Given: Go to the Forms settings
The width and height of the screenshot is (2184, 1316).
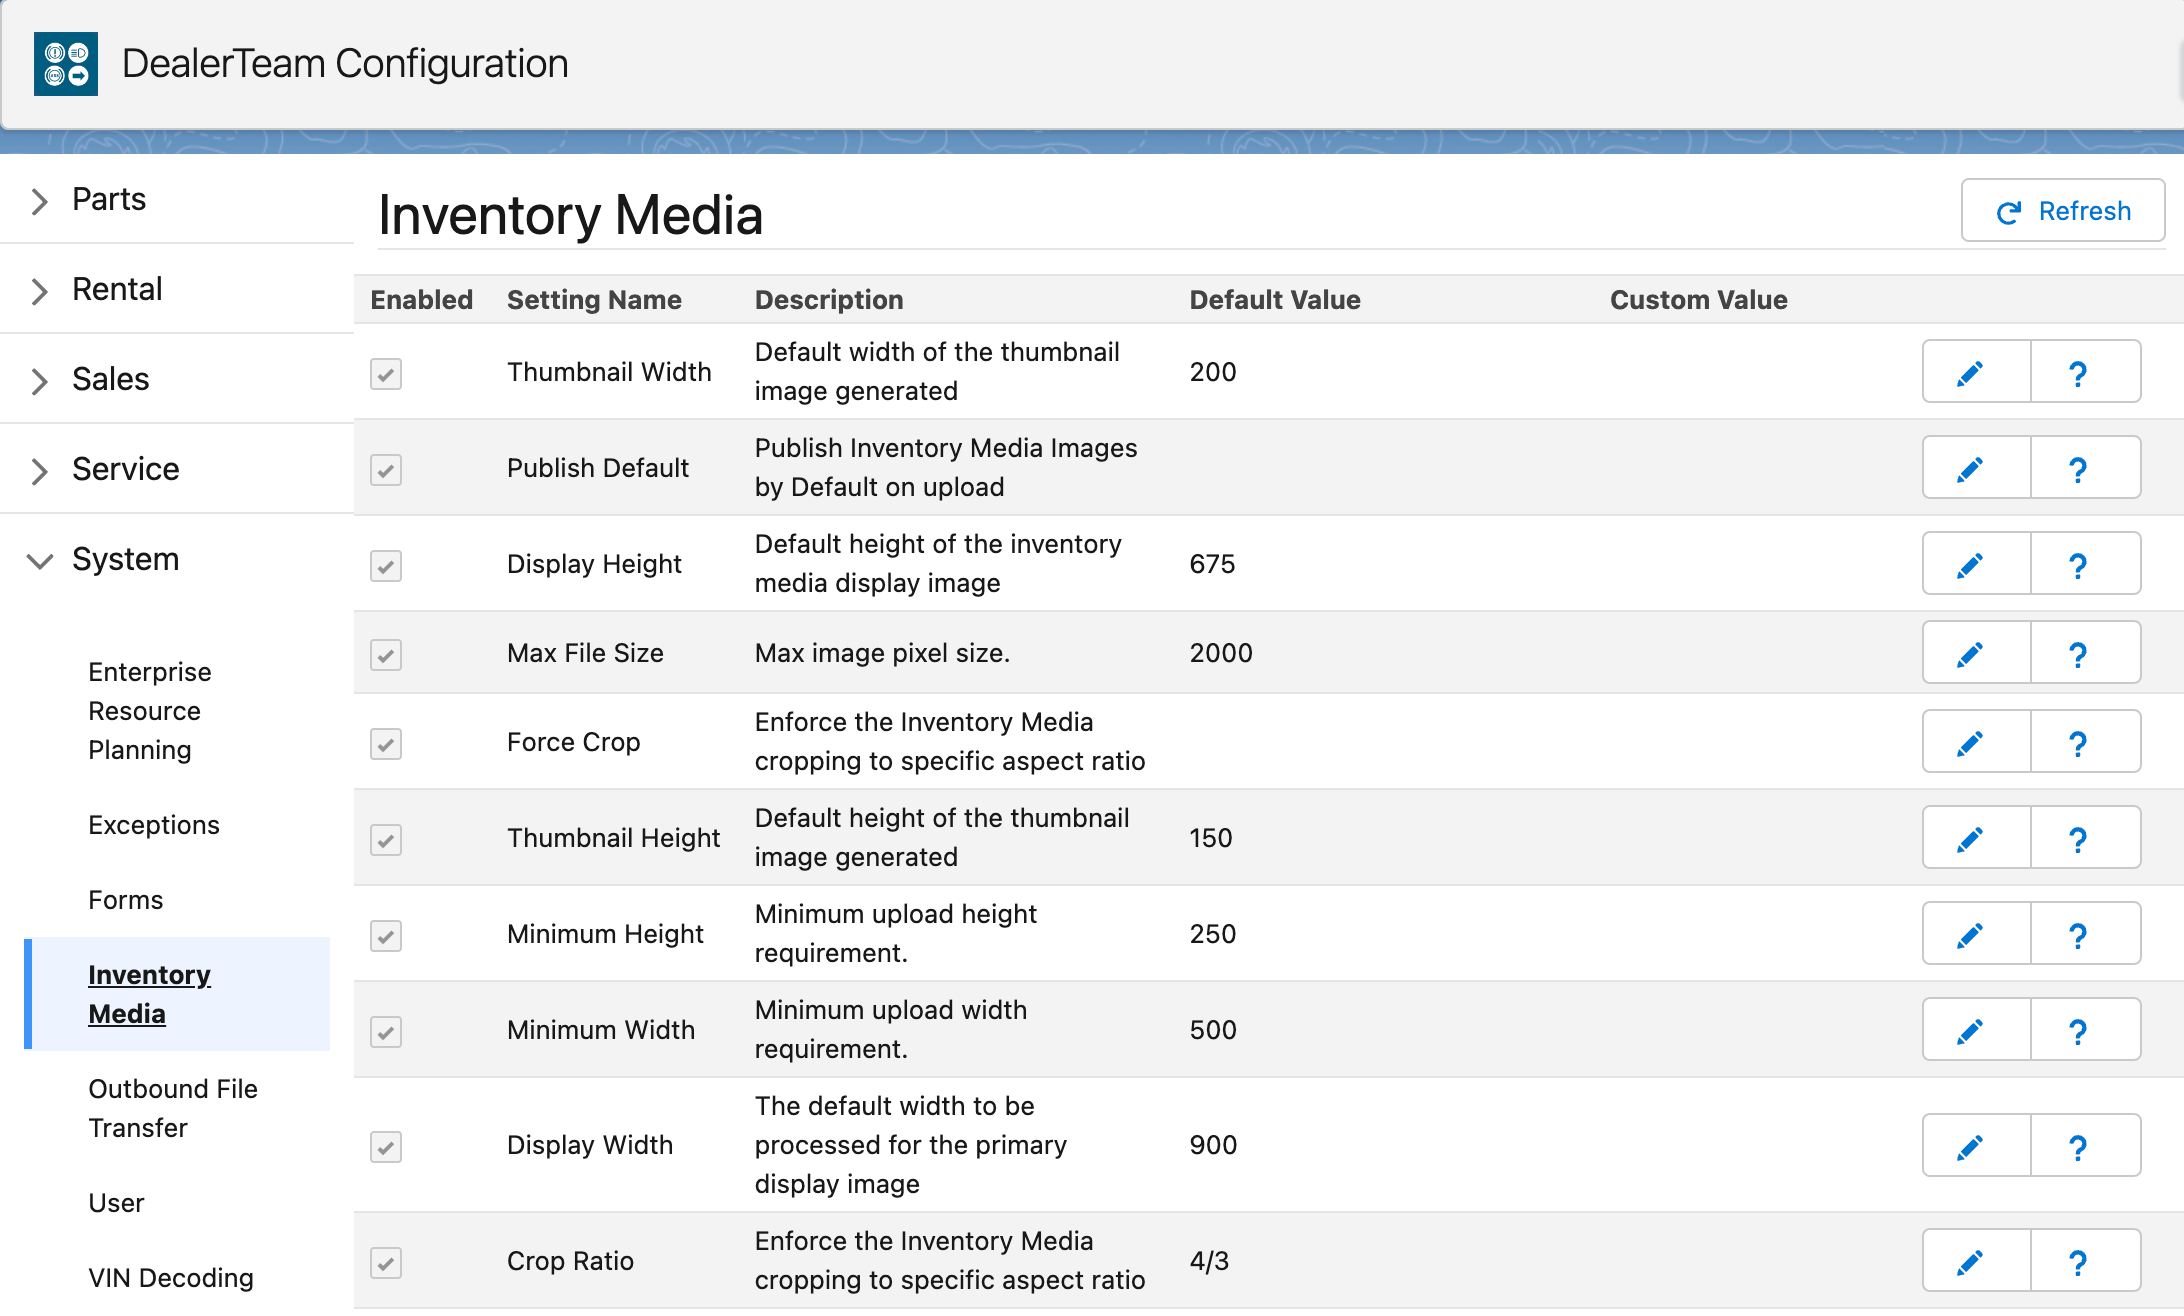Looking at the screenshot, I should coord(126,900).
